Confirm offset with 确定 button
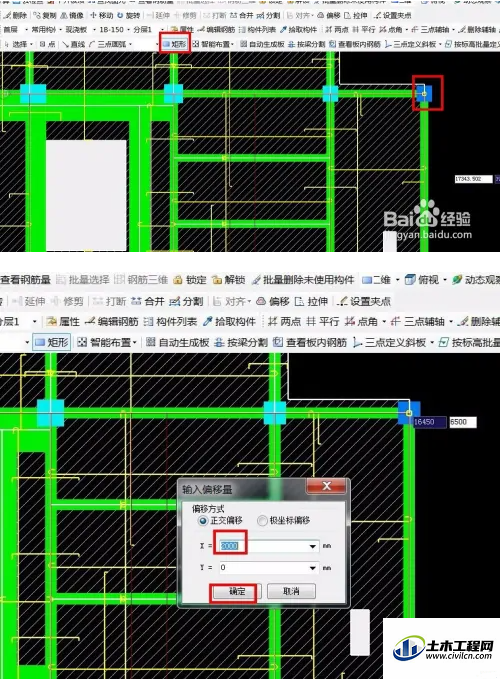This screenshot has height=679, width=500. [237, 592]
